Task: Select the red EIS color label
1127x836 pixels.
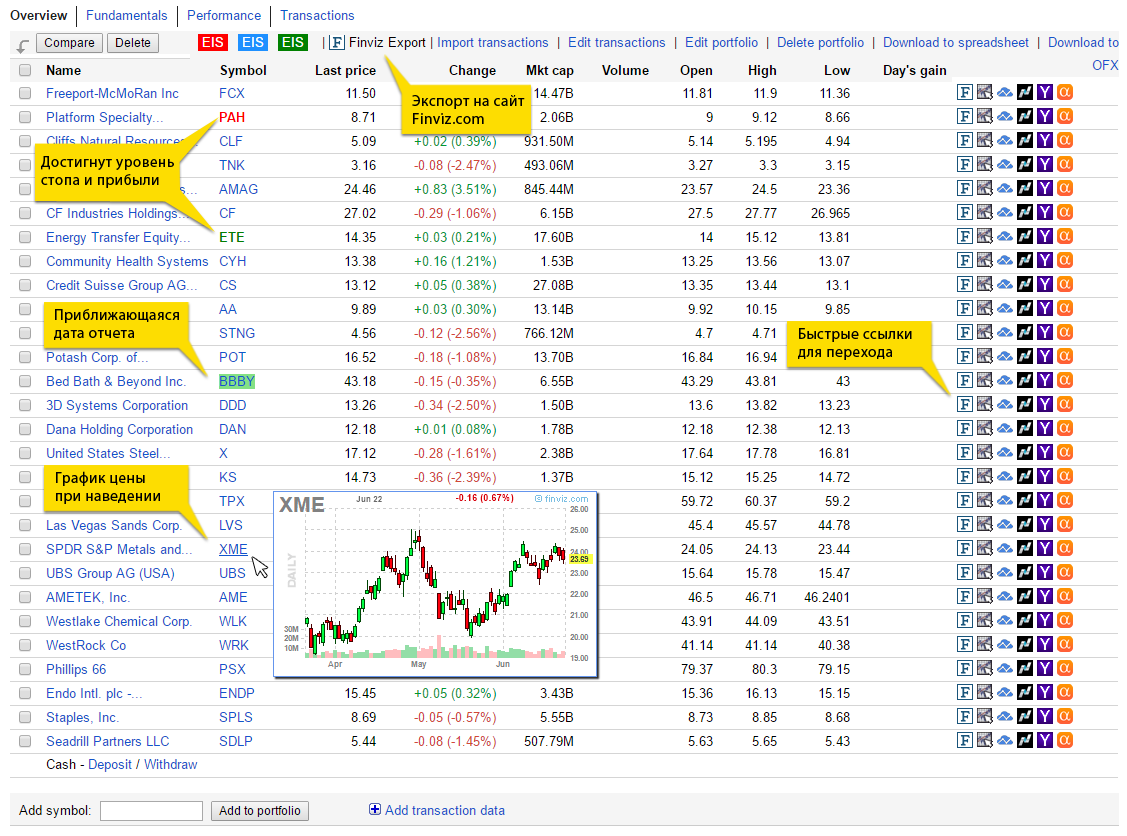Action: coord(212,42)
